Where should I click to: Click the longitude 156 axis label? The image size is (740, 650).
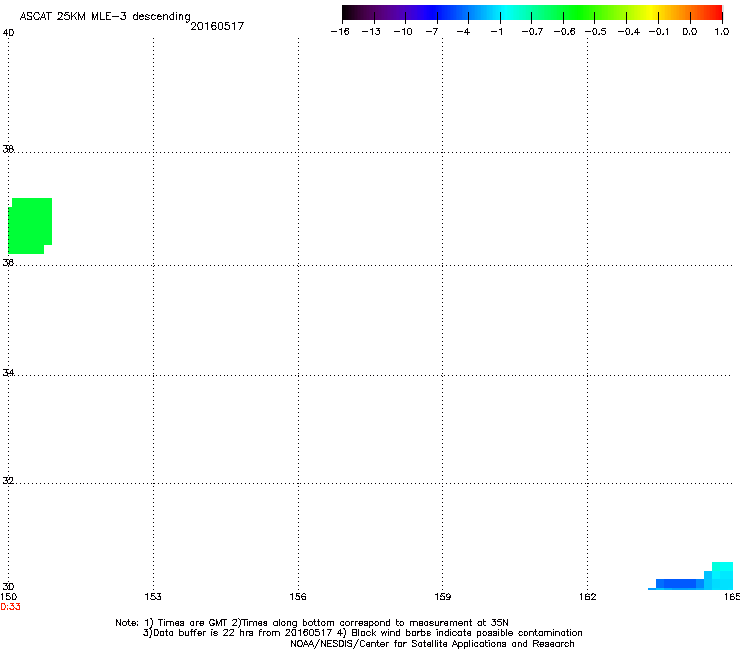[298, 597]
